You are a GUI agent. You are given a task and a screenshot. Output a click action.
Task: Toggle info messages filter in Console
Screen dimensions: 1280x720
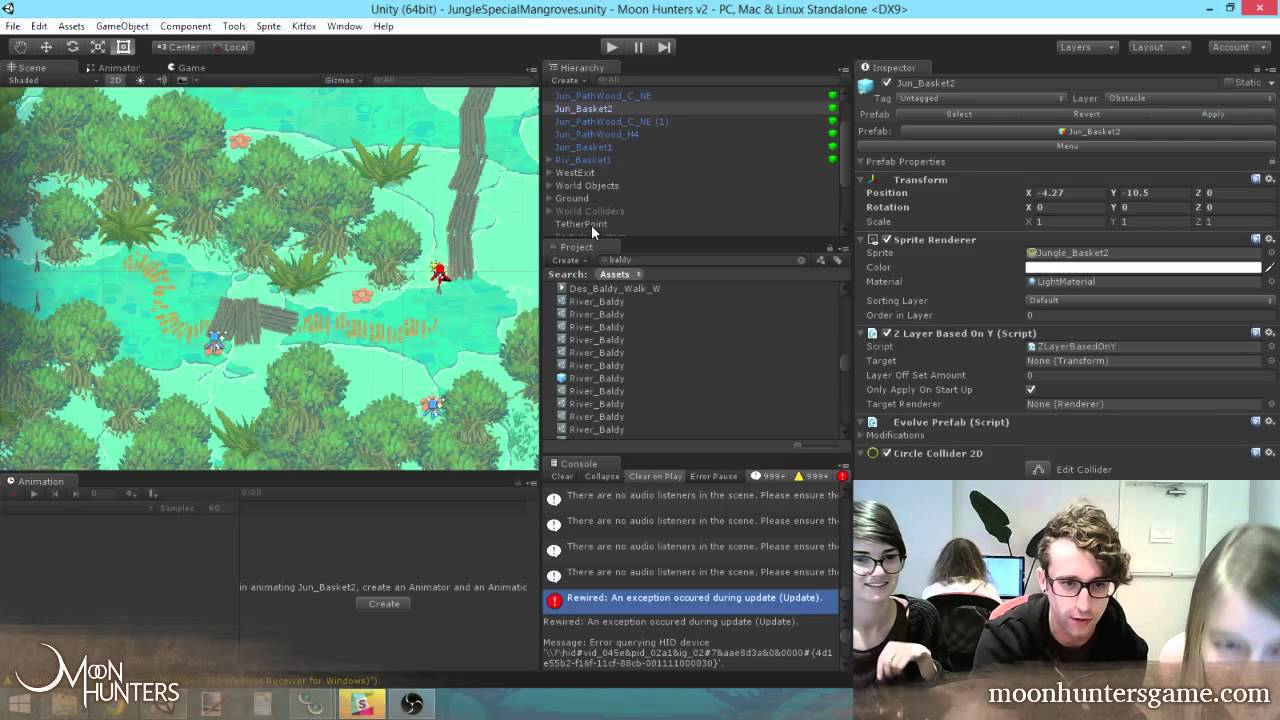point(768,476)
